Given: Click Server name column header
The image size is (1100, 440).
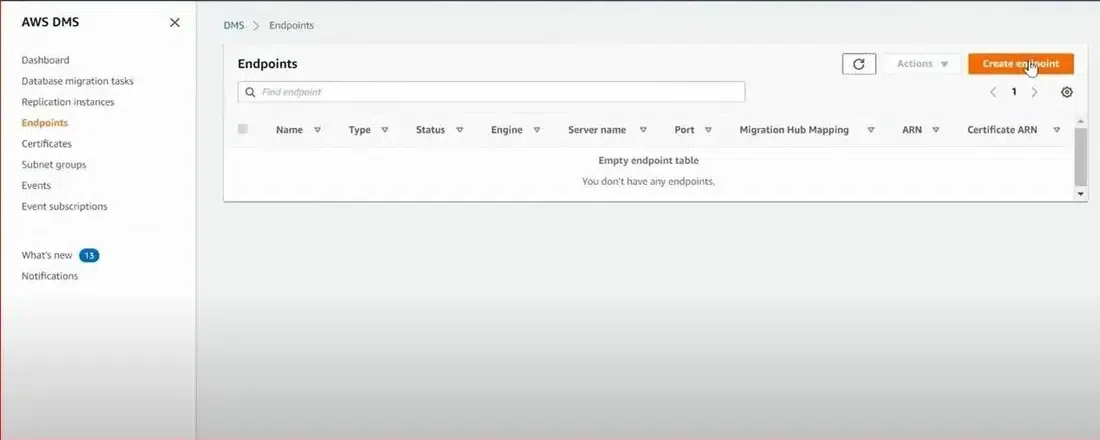Looking at the screenshot, I should [597, 130].
